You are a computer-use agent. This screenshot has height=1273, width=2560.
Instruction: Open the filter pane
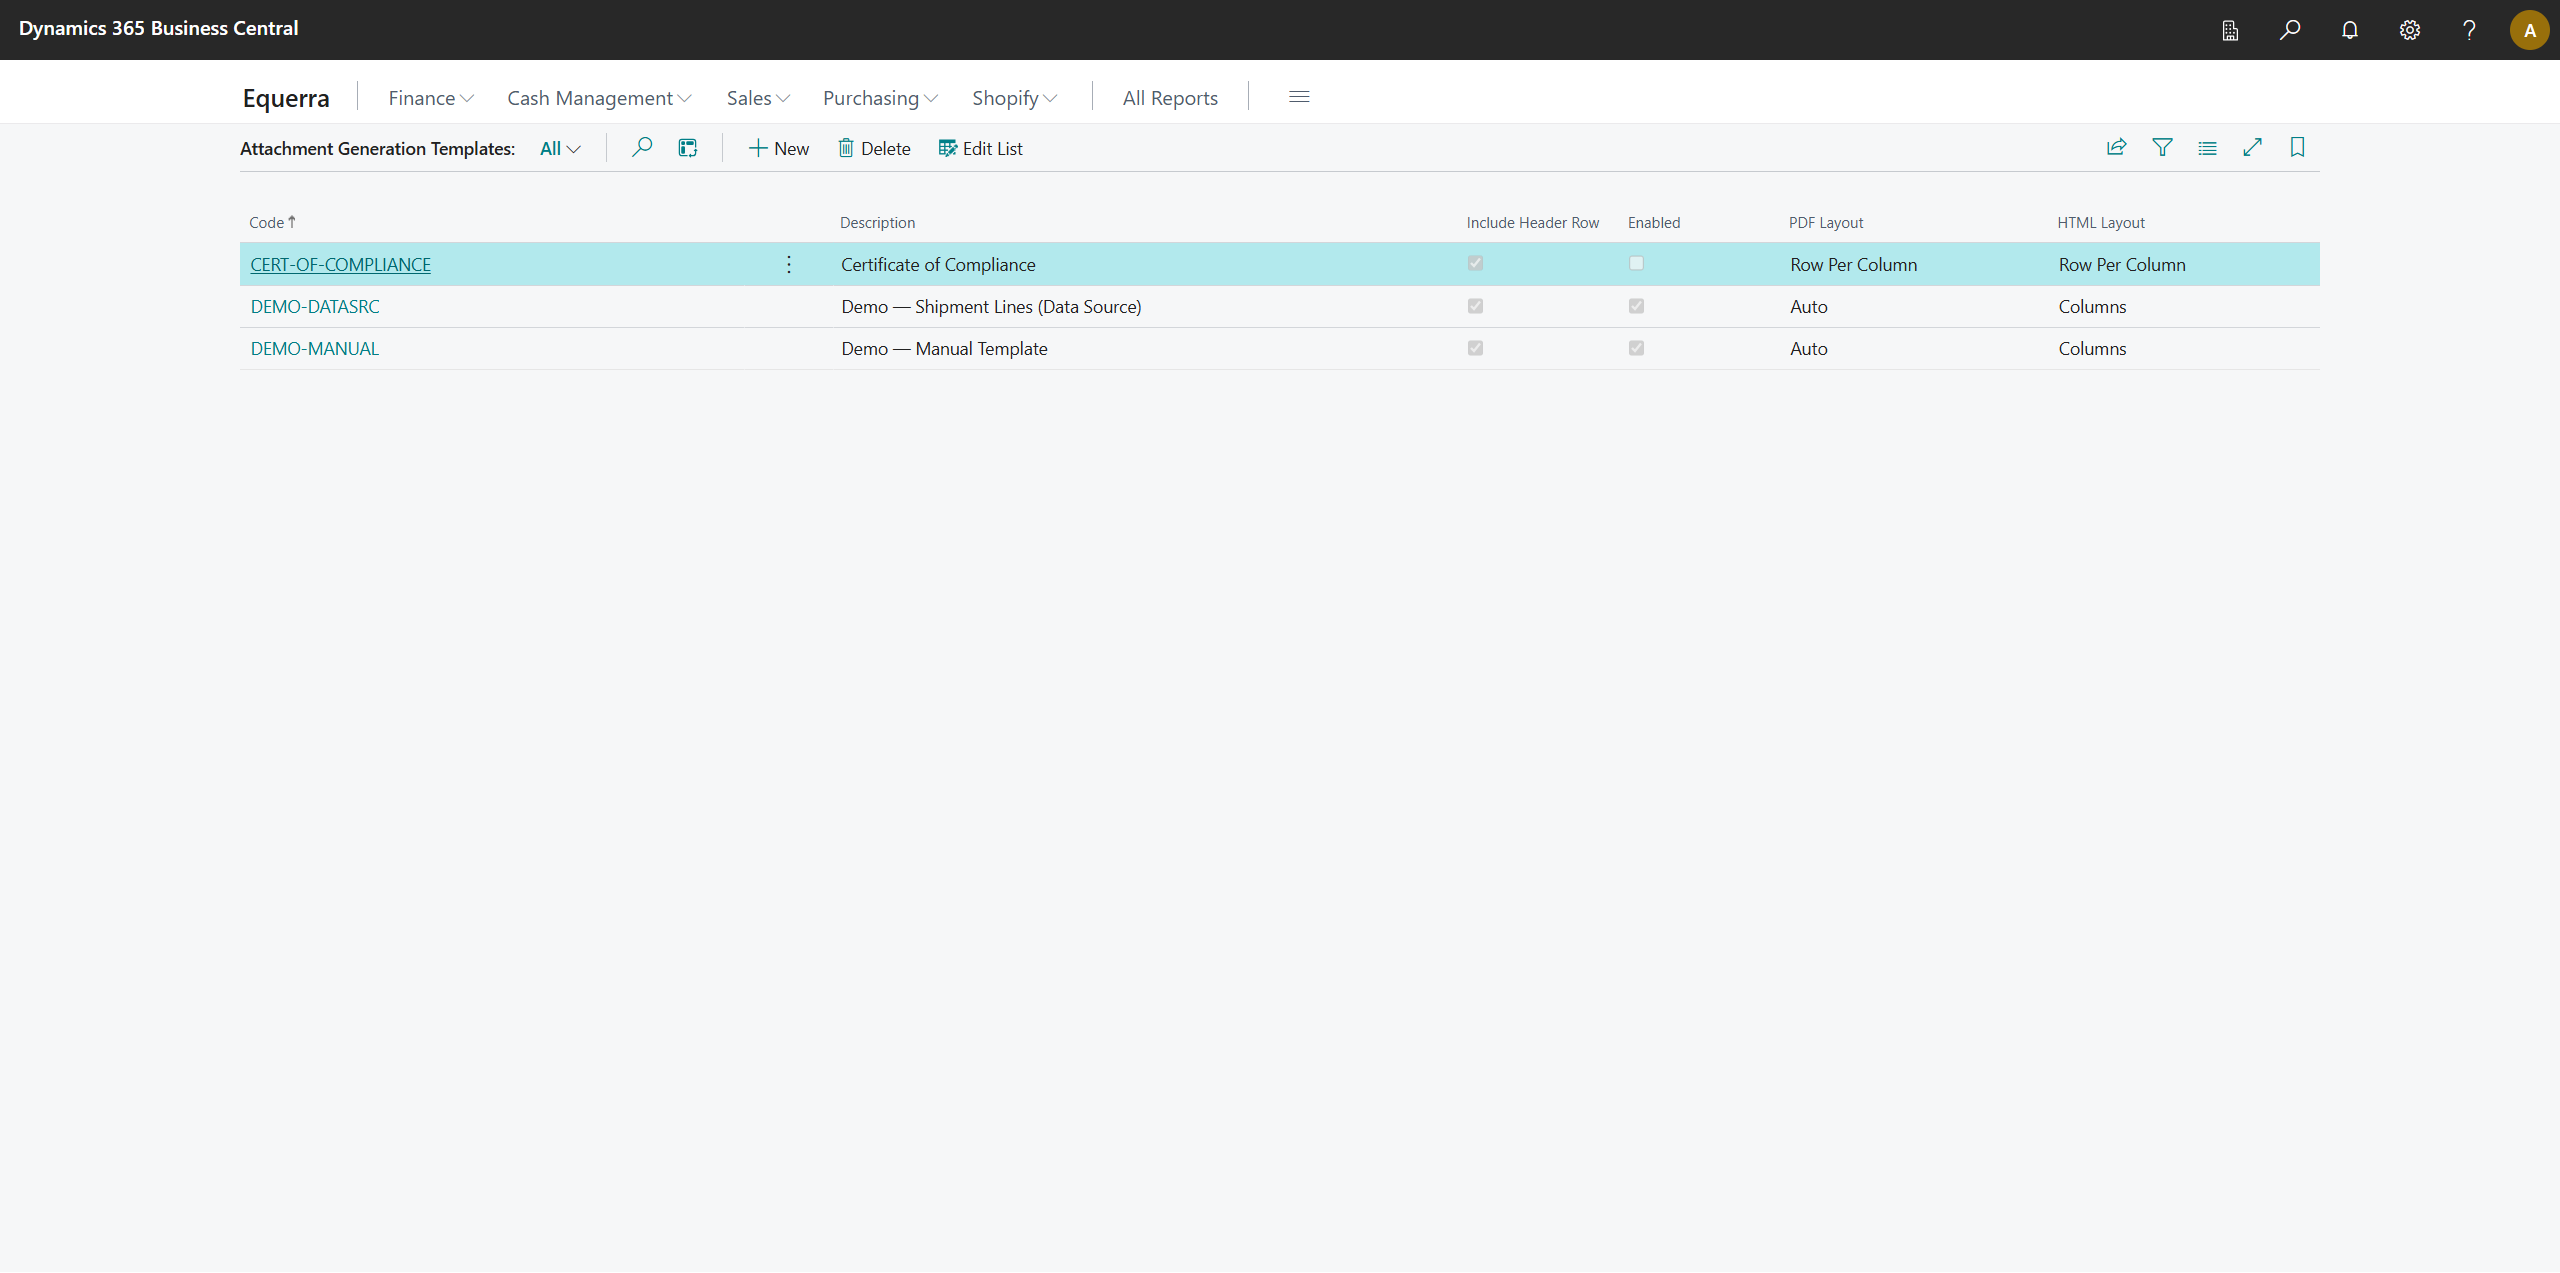2162,148
